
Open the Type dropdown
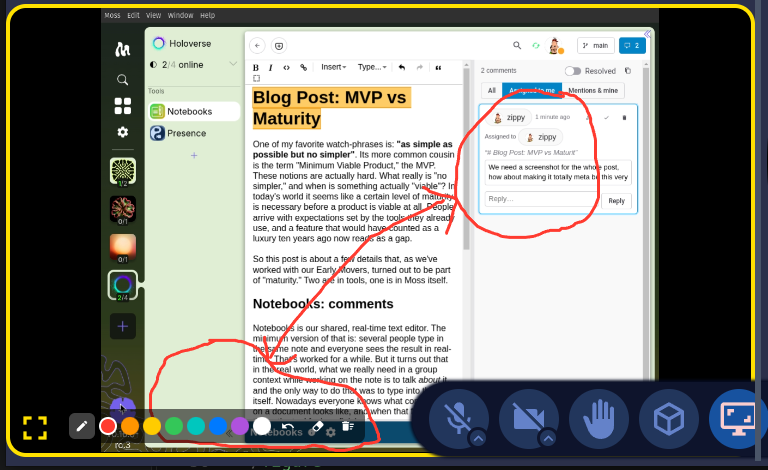click(372, 67)
